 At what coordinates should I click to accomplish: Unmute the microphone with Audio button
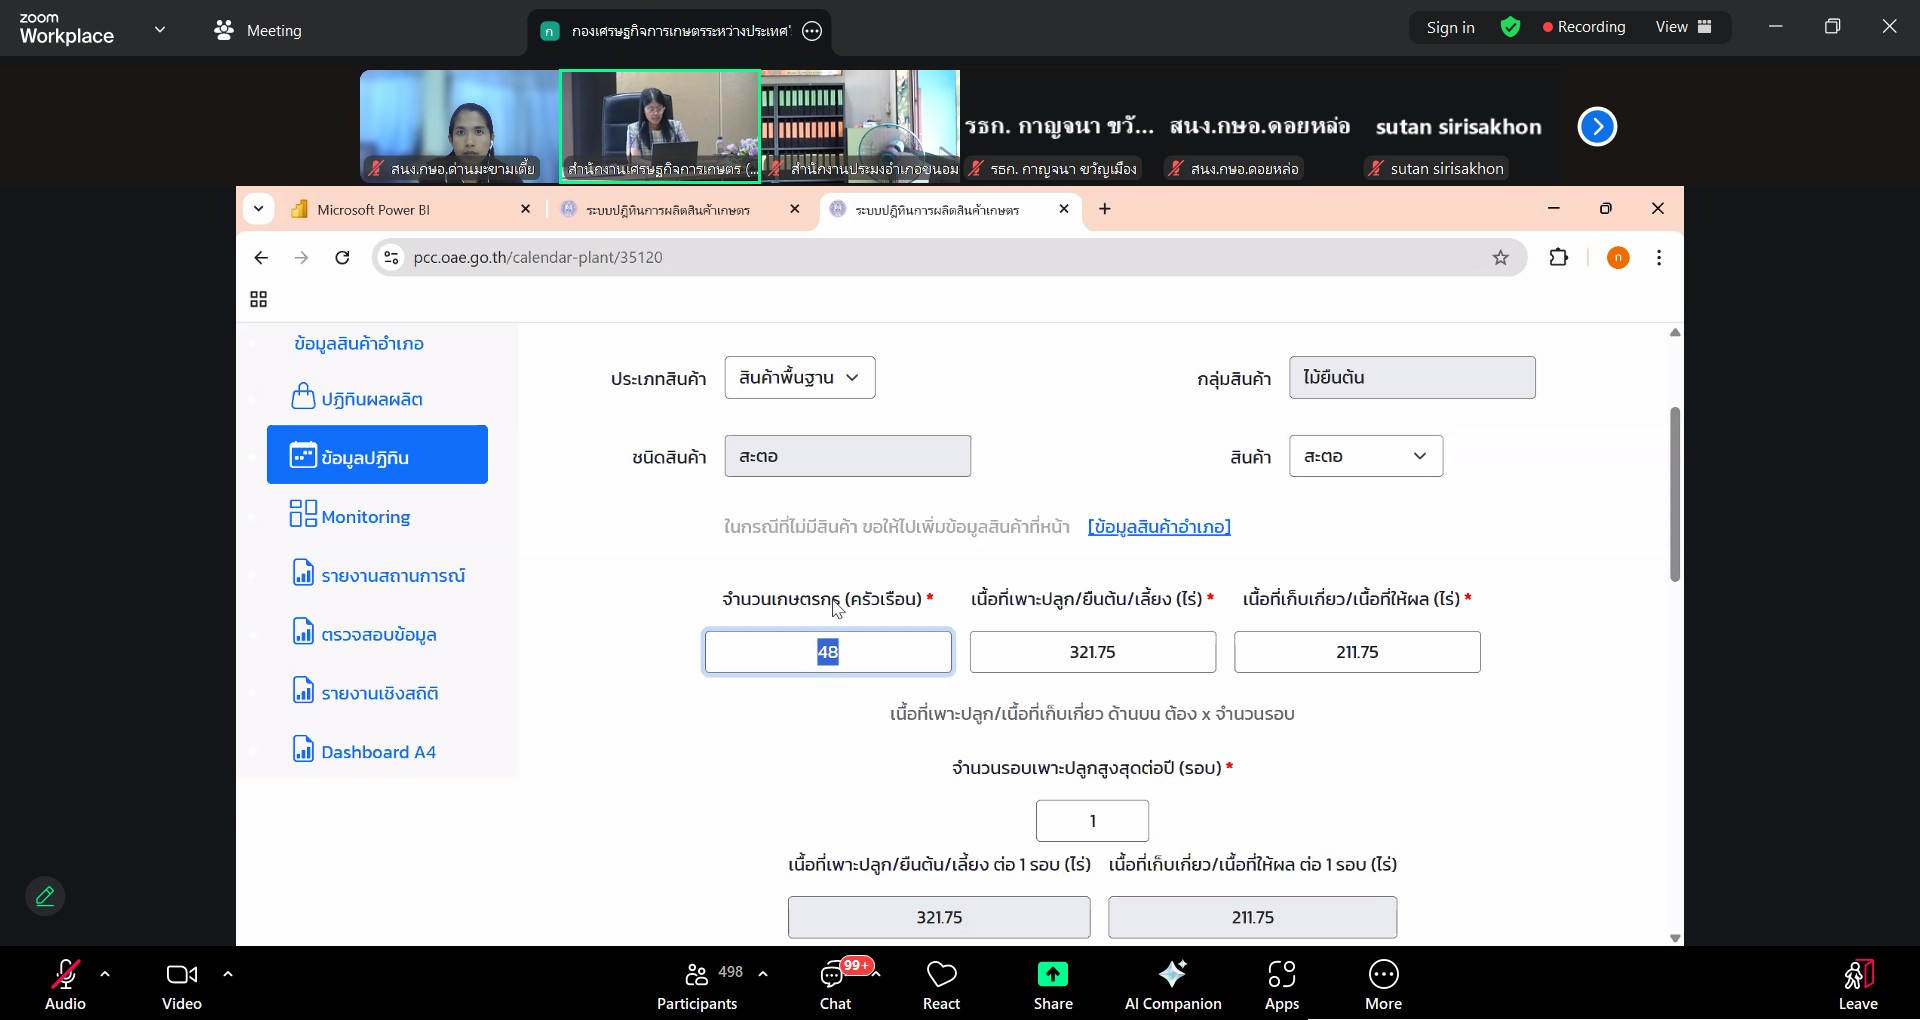(x=65, y=985)
